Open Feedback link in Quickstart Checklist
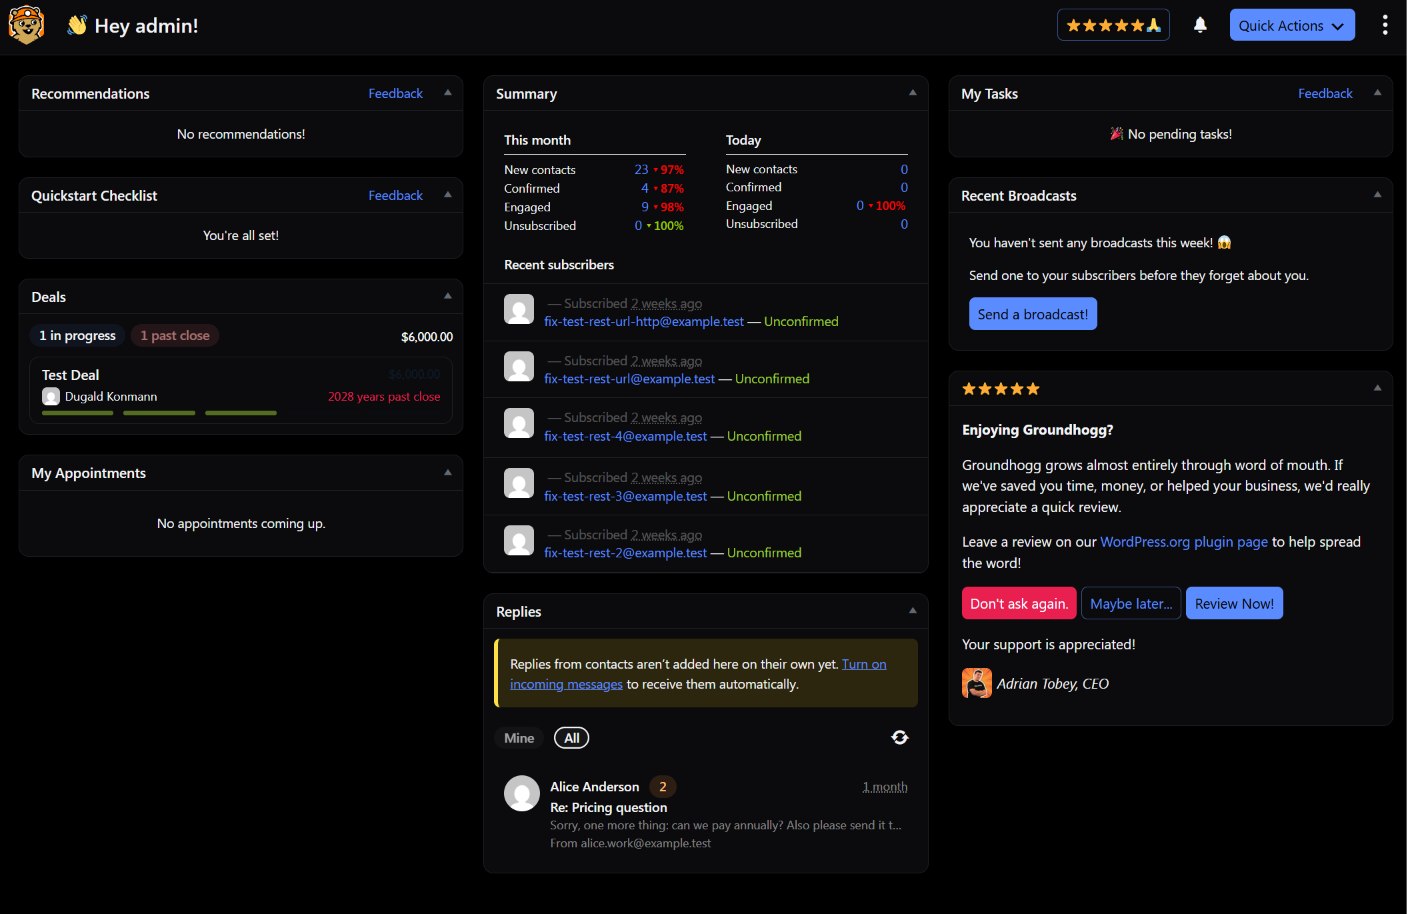Image resolution: width=1407 pixels, height=914 pixels. 396,195
